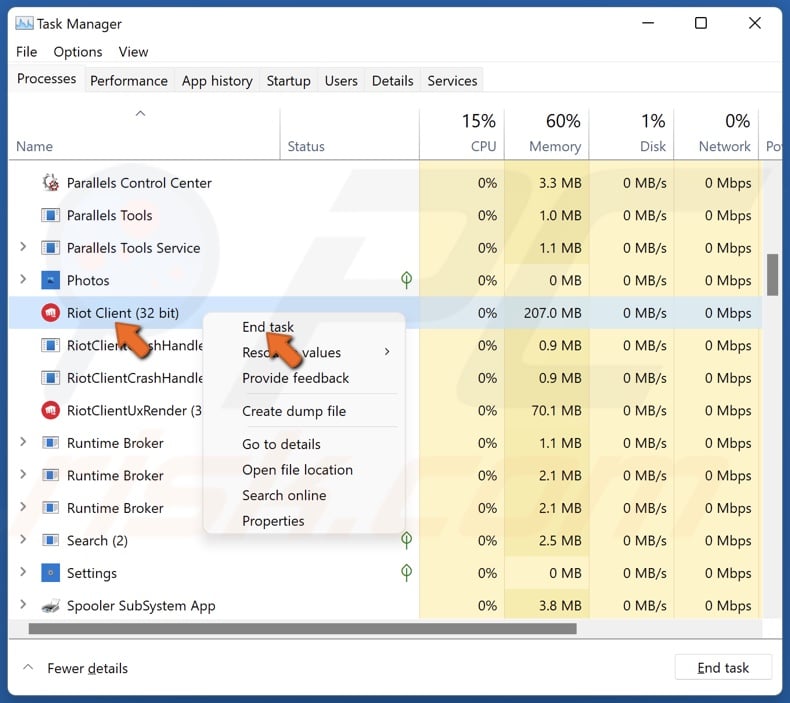The height and width of the screenshot is (703, 790).
Task: Sort by the Network column header
Action: (716, 134)
